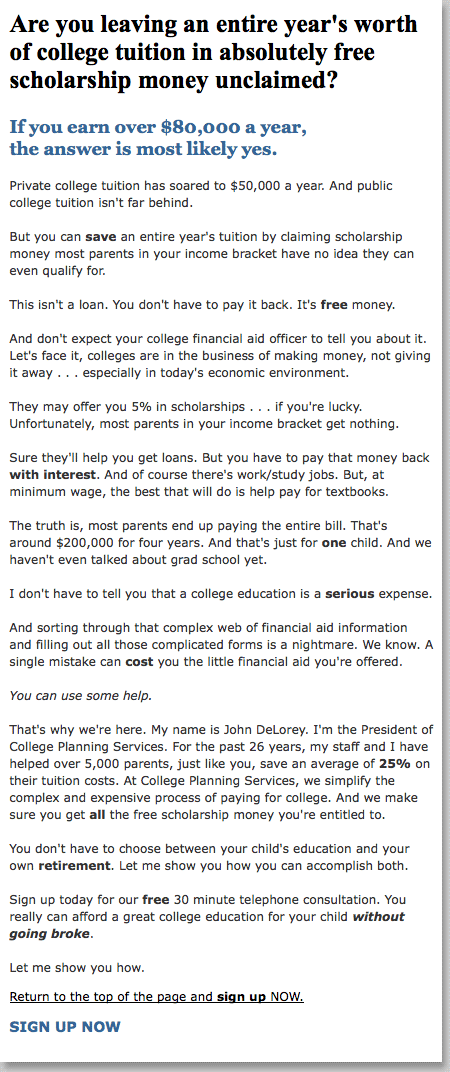The image size is (450, 1072).
Task: Click the standalone "Let me show you how." line
Action: click(77, 967)
